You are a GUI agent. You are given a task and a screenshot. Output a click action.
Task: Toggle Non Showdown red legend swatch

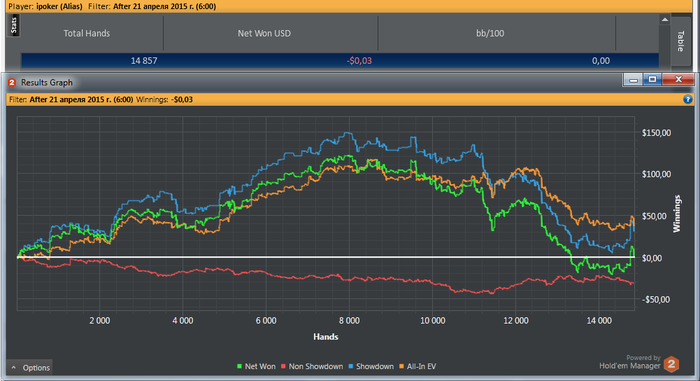pyautogui.click(x=283, y=366)
